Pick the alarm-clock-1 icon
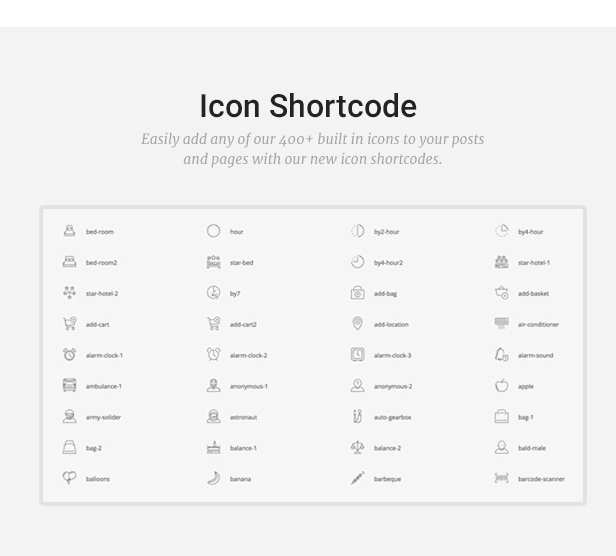The height and width of the screenshot is (556, 616). coord(70,354)
